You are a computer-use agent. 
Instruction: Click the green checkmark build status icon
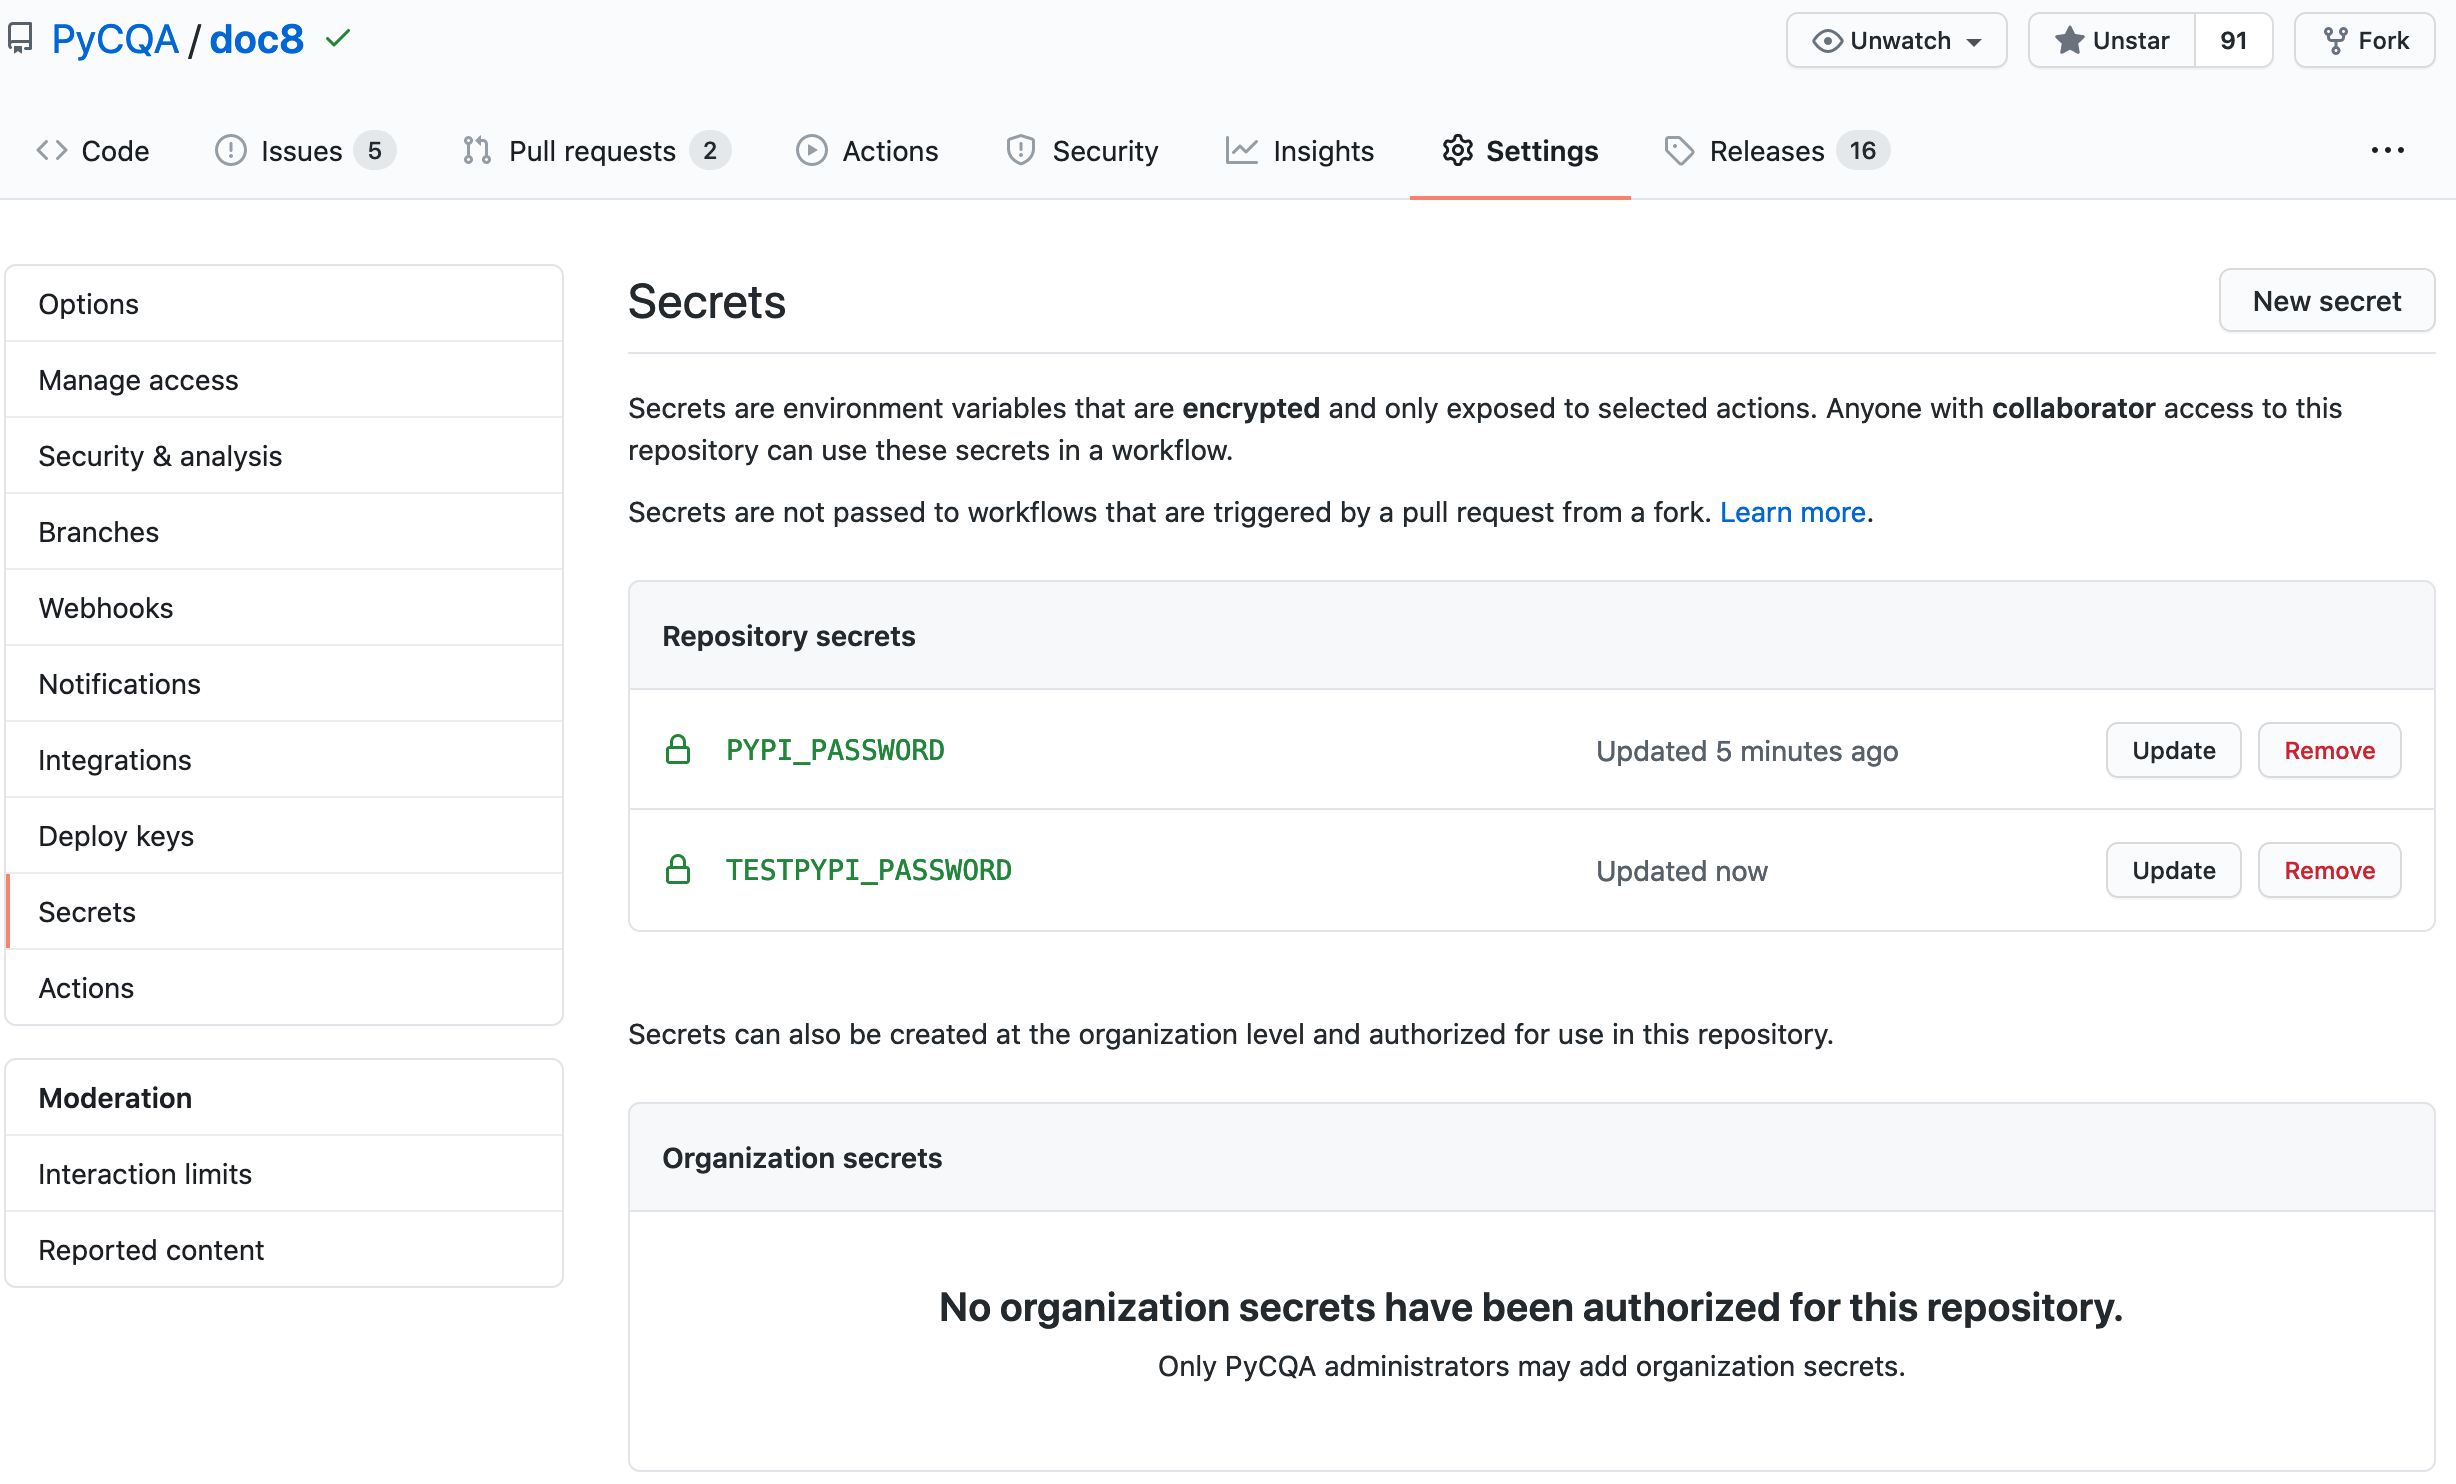[x=338, y=39]
